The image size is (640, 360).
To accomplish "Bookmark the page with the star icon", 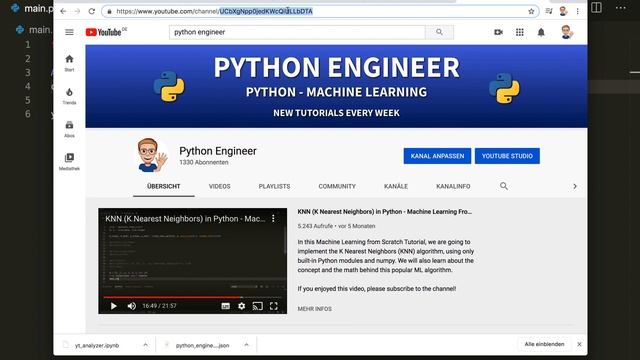I will [531, 11].
